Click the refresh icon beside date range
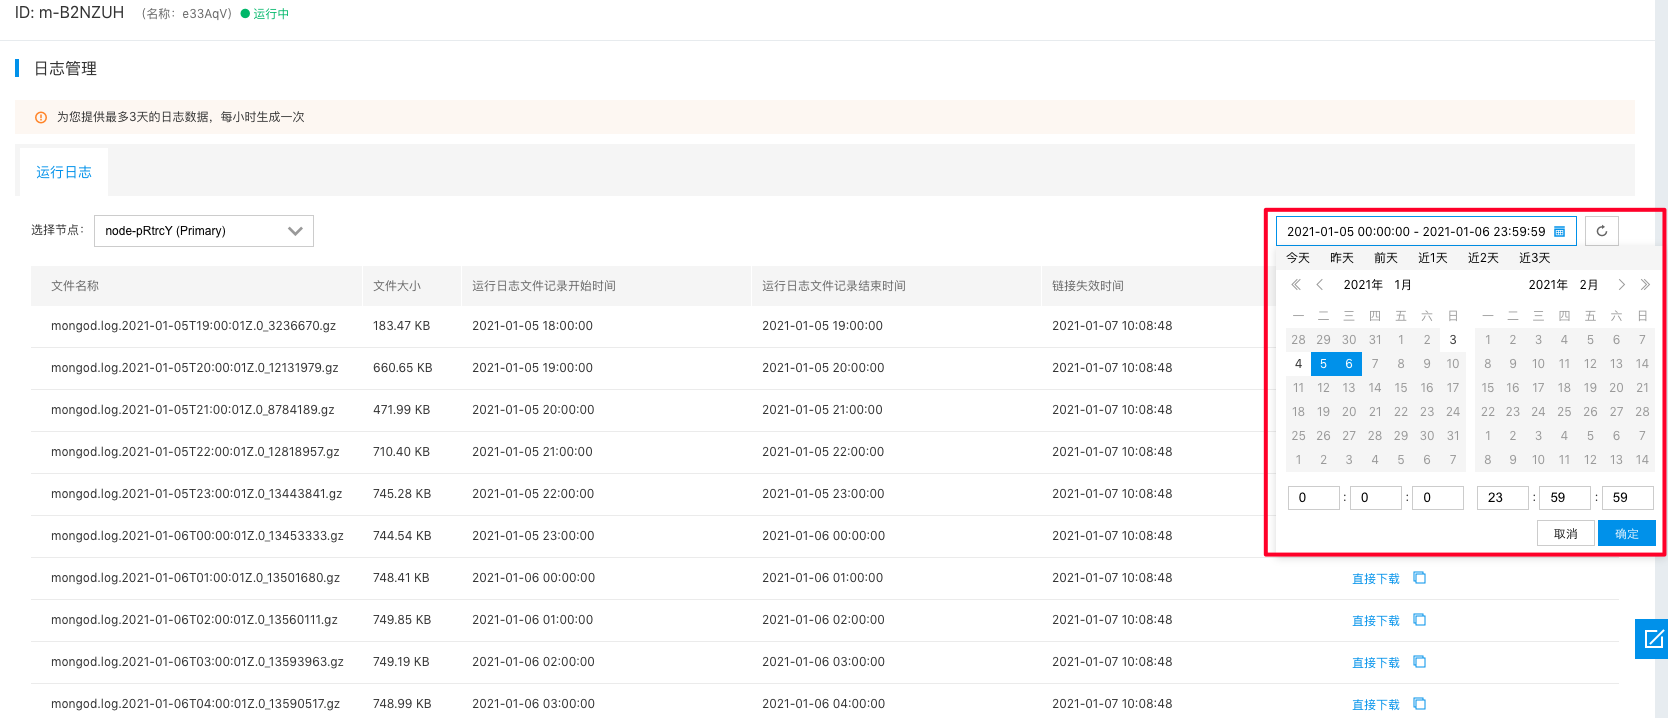 click(x=1601, y=231)
